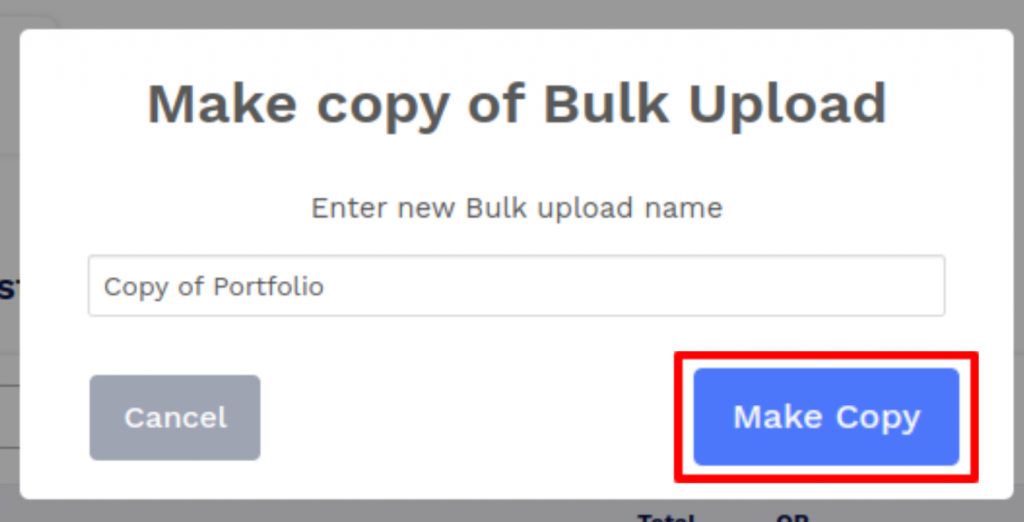Viewport: 1024px width, 522px height.
Task: Click the 'Copy of Portfolio' text in field
Action: (x=214, y=287)
